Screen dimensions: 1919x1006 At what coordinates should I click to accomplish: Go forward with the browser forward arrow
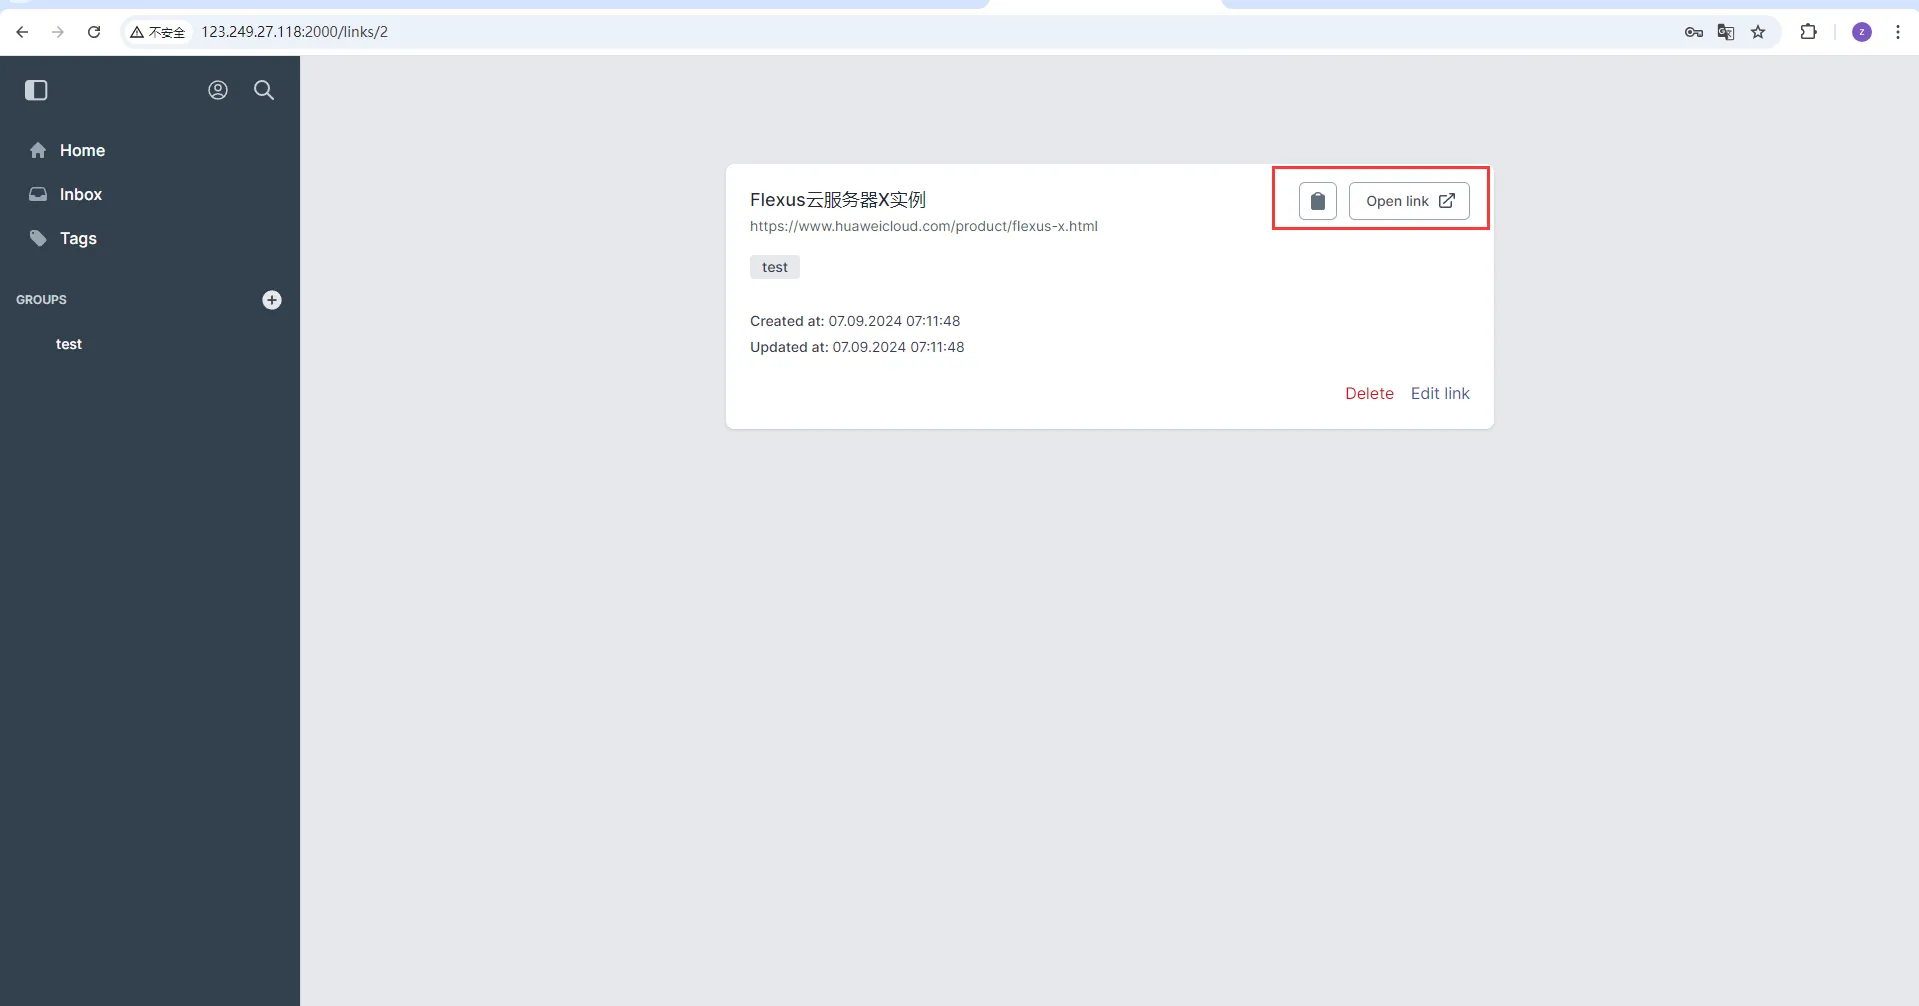[x=58, y=32]
